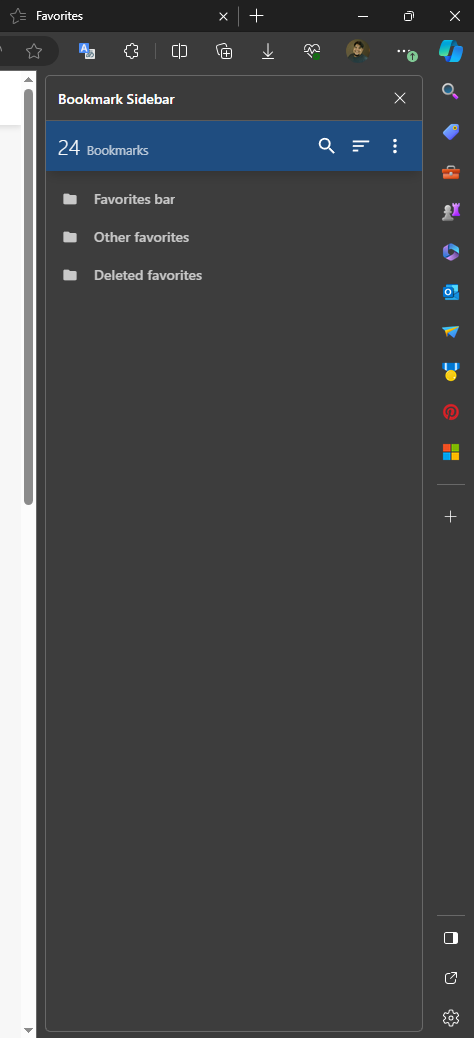The height and width of the screenshot is (1038, 474).
Task: Open sidebar settings gear
Action: 451,1017
